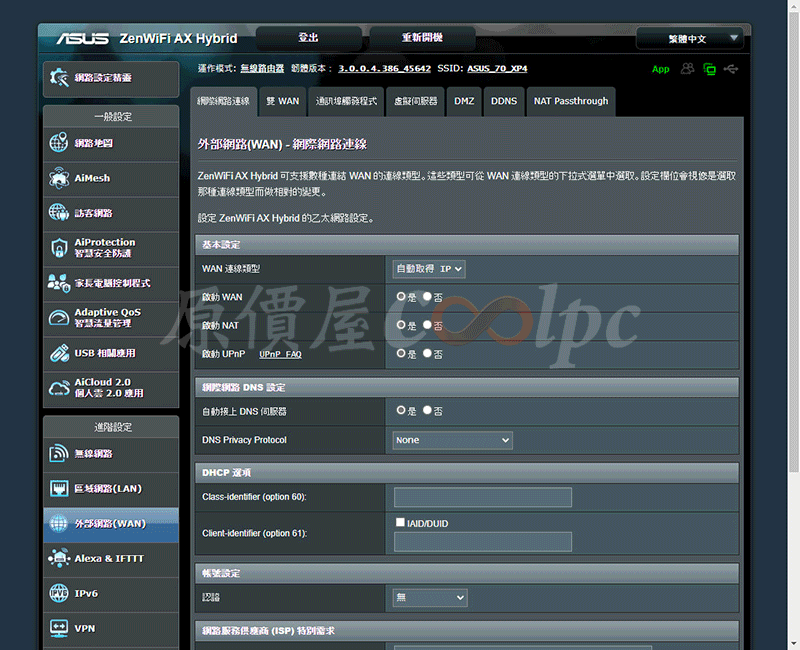The image size is (800, 650).
Task: Open the 家長電腦控制程式 parental control icon
Action: tap(59, 283)
